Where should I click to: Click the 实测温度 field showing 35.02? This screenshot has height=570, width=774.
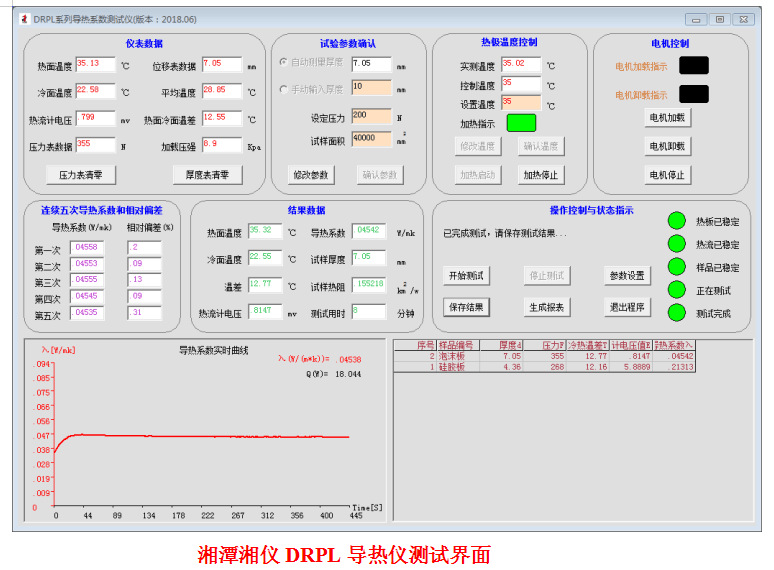pyautogui.click(x=521, y=65)
